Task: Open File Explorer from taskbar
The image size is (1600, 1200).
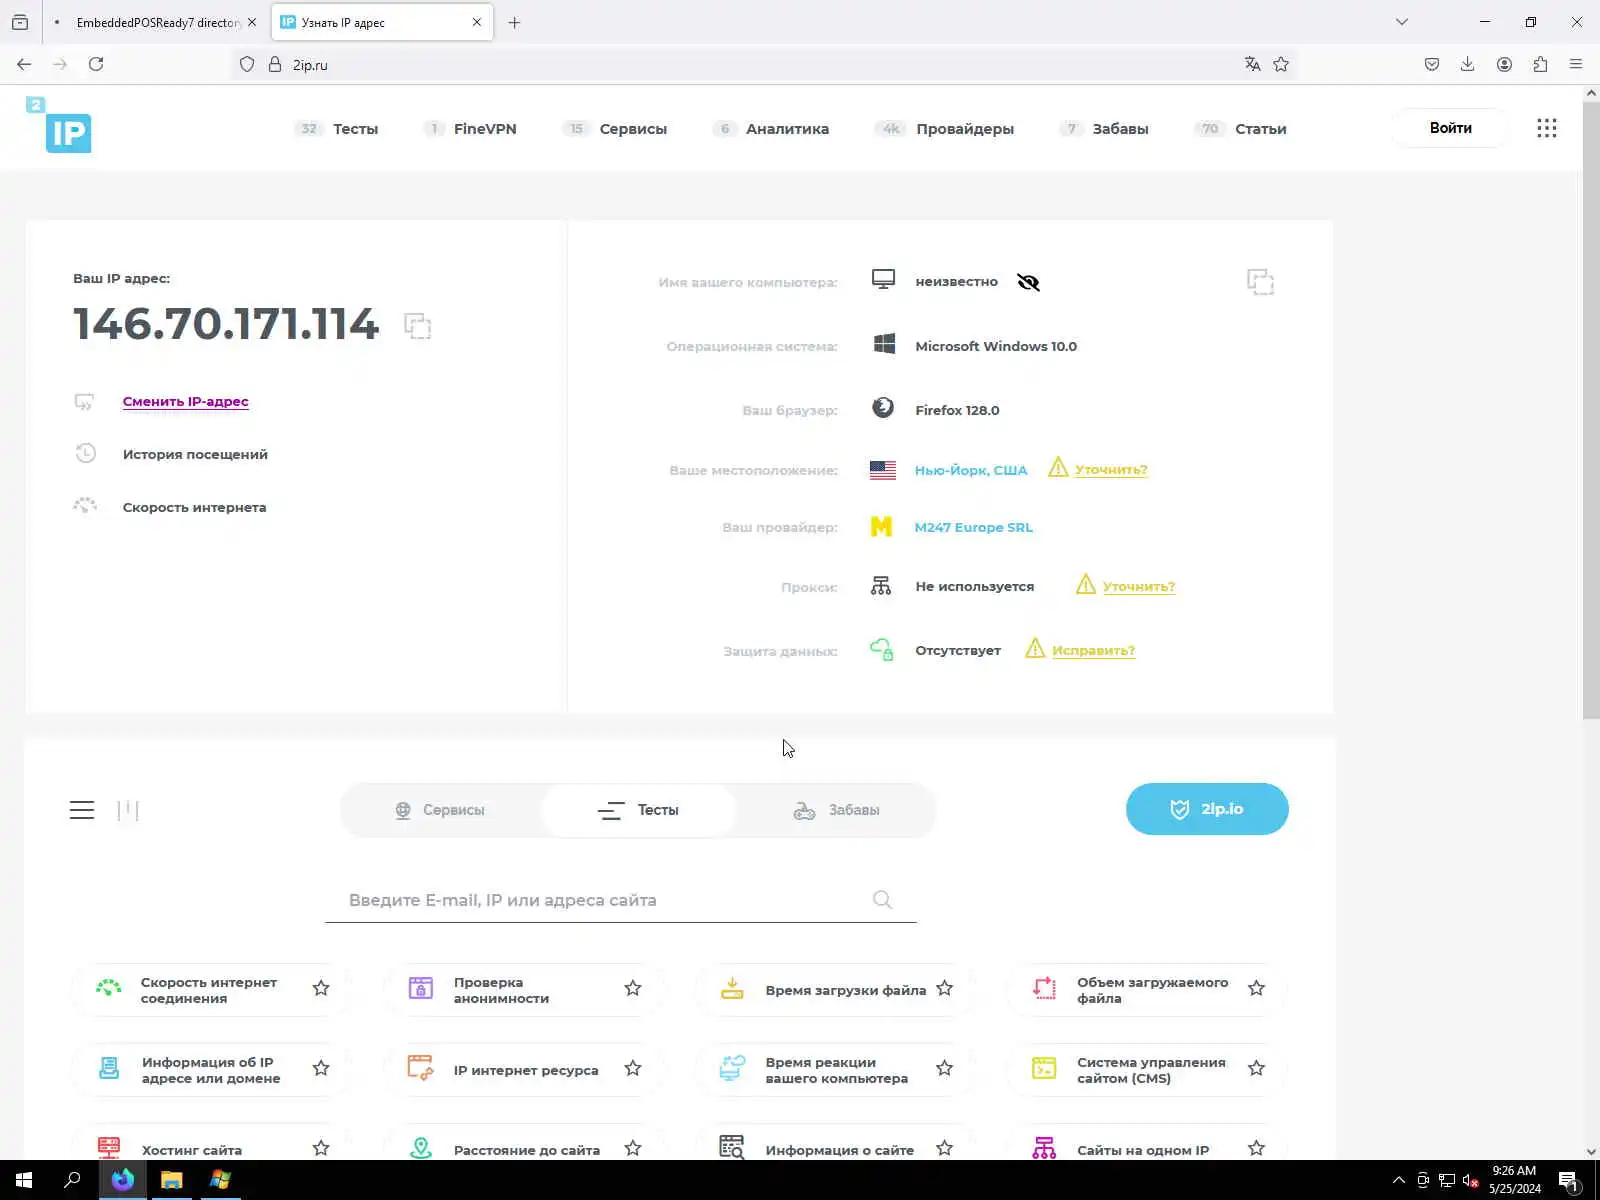Action: point(171,1180)
